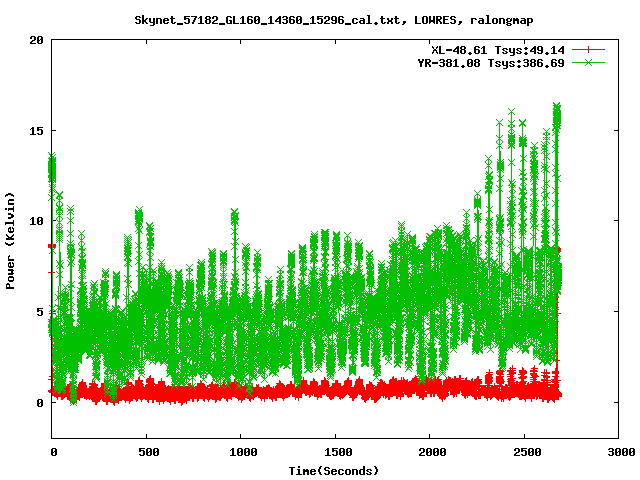Click the plot title Skynet_57182_GL160 text

point(334,20)
